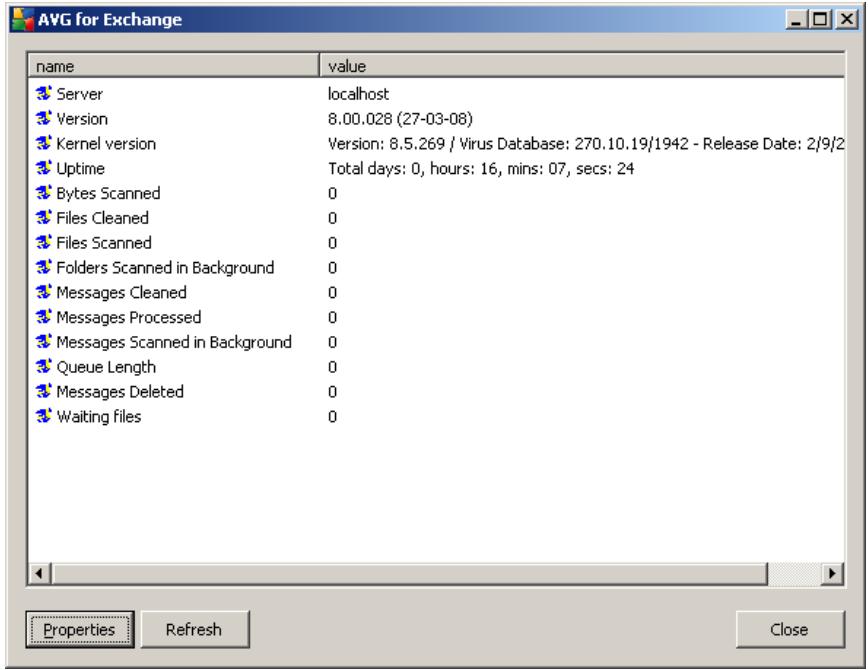Click the Queue Length value 0
868x670 pixels.
(x=332, y=367)
